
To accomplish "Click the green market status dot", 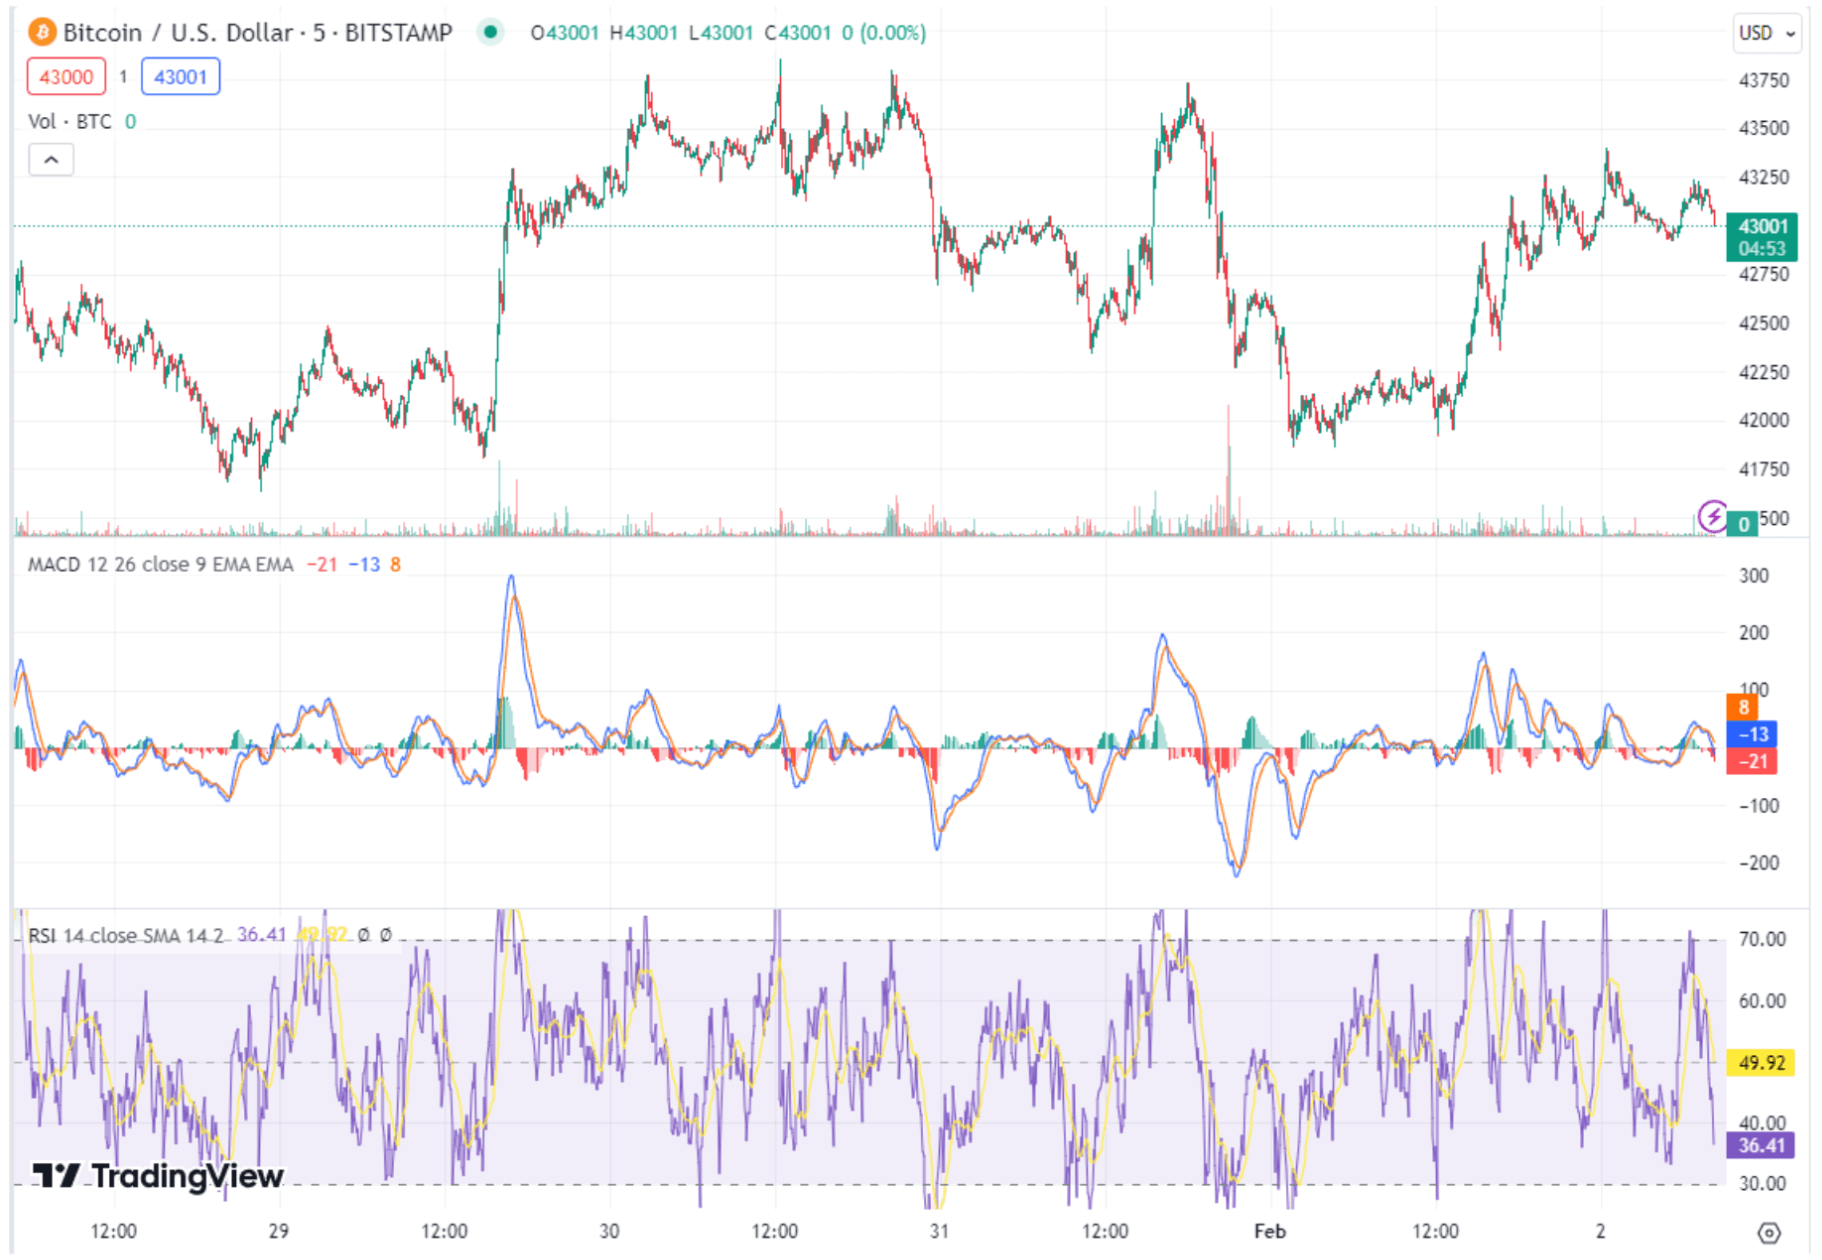I will click(x=490, y=32).
